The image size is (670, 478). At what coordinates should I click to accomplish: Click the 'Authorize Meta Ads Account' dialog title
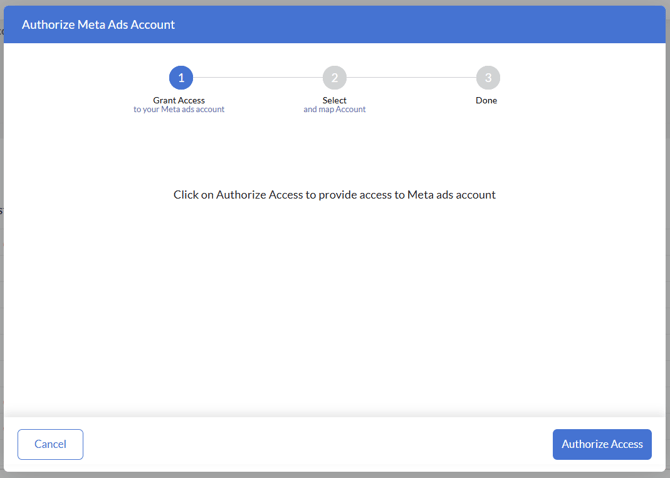(x=98, y=25)
